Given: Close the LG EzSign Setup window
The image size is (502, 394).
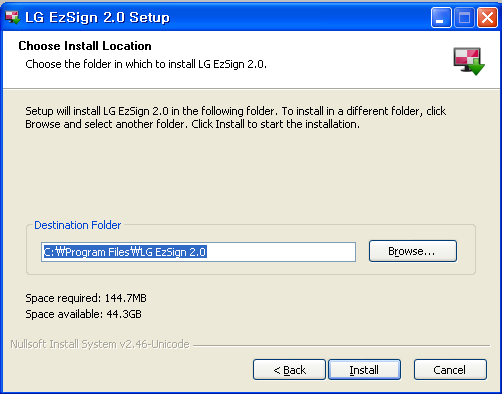Looking at the screenshot, I should tap(487, 18).
